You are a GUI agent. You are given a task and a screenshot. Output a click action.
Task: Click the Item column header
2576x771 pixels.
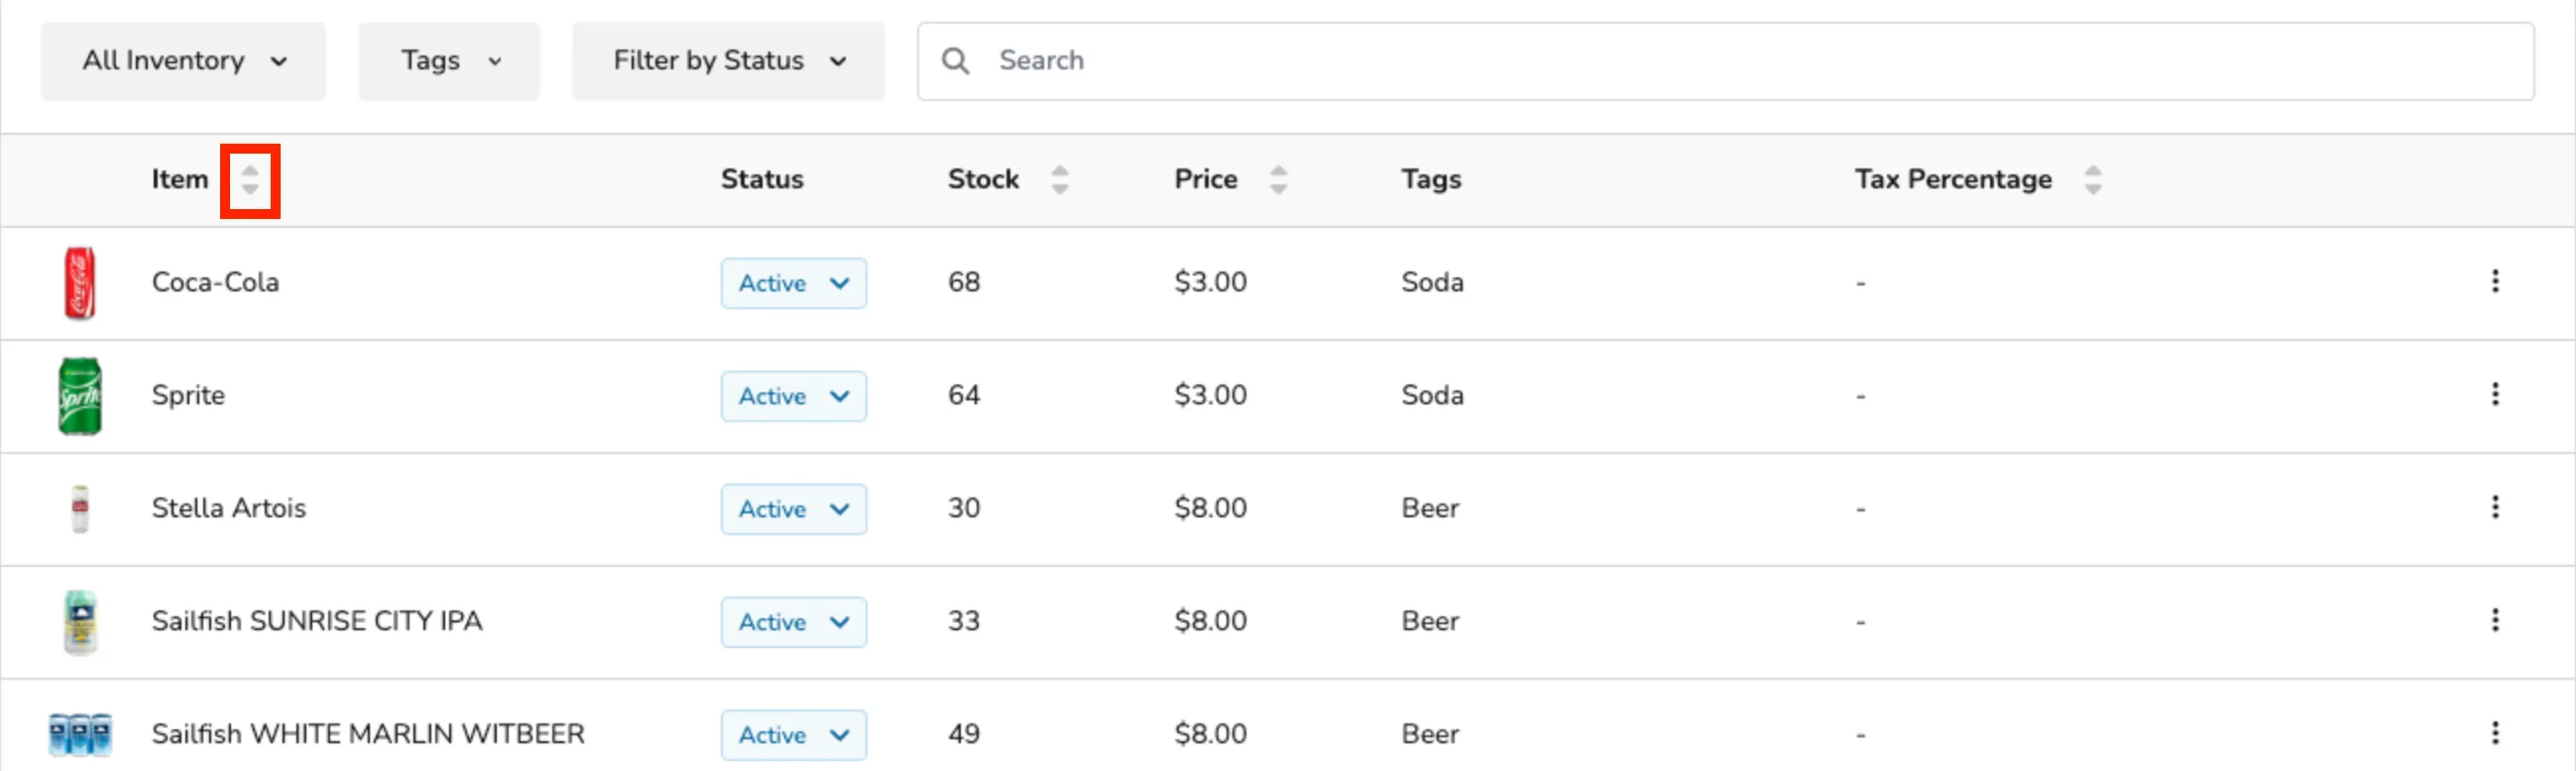[x=180, y=180]
